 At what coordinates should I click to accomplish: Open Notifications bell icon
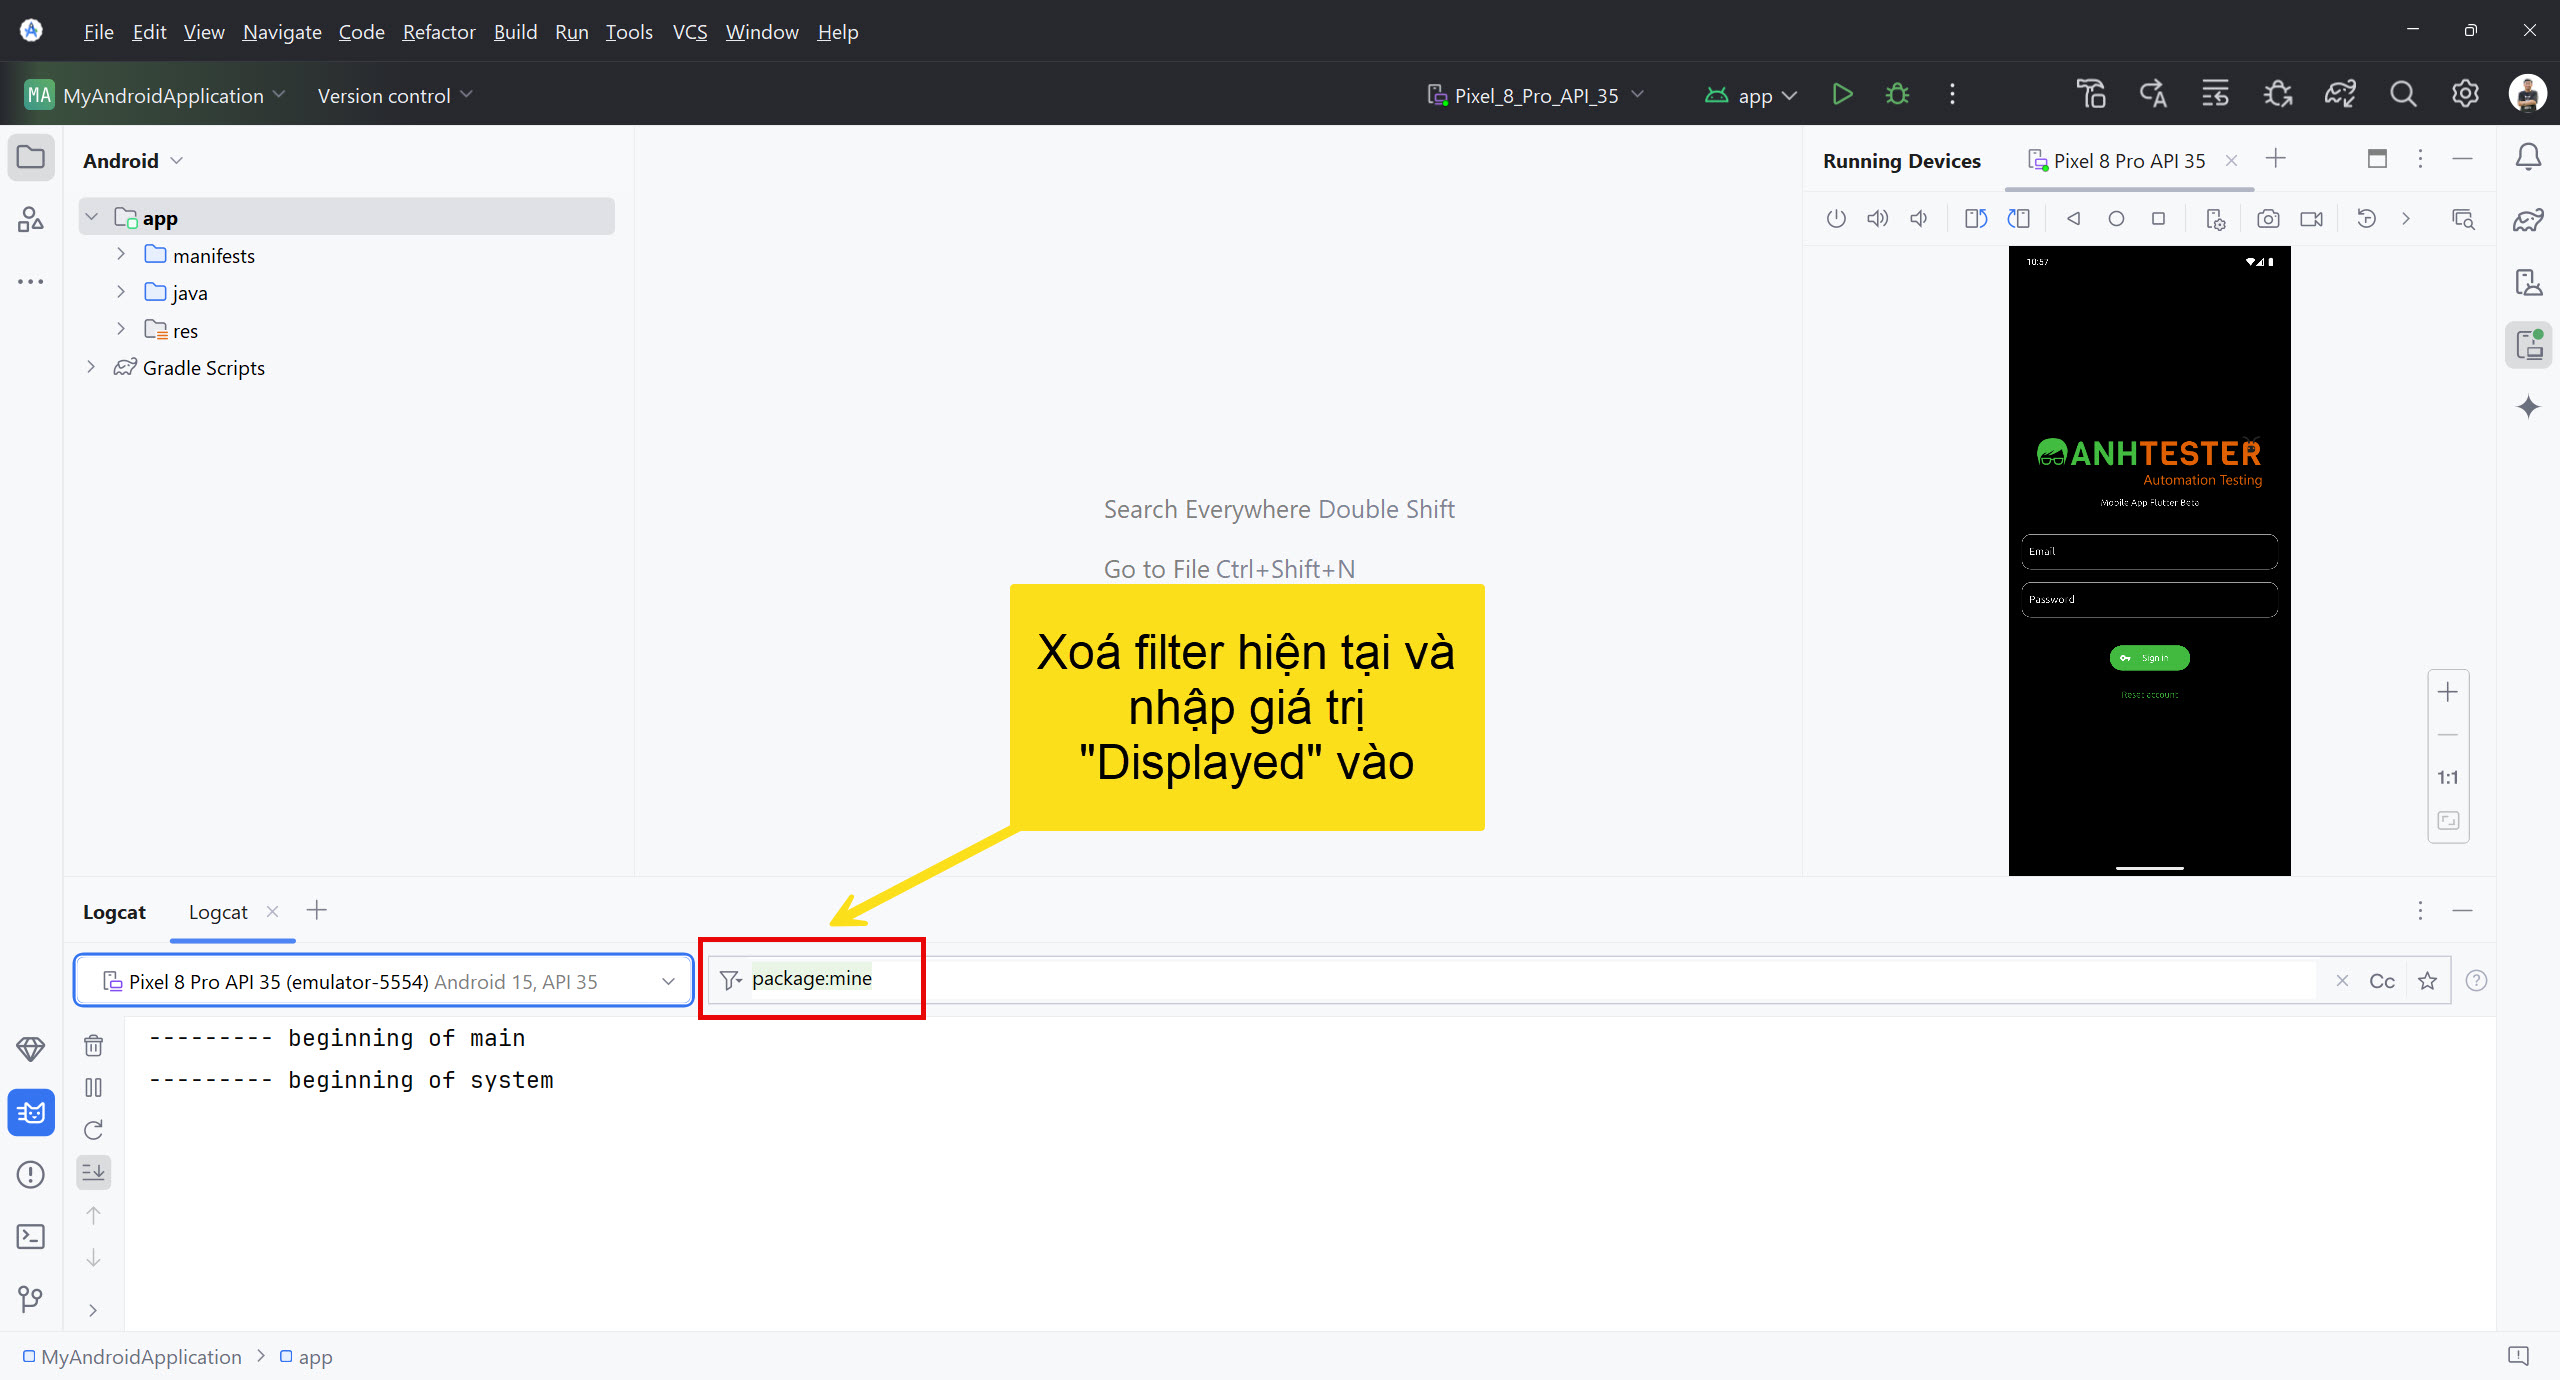click(2528, 158)
